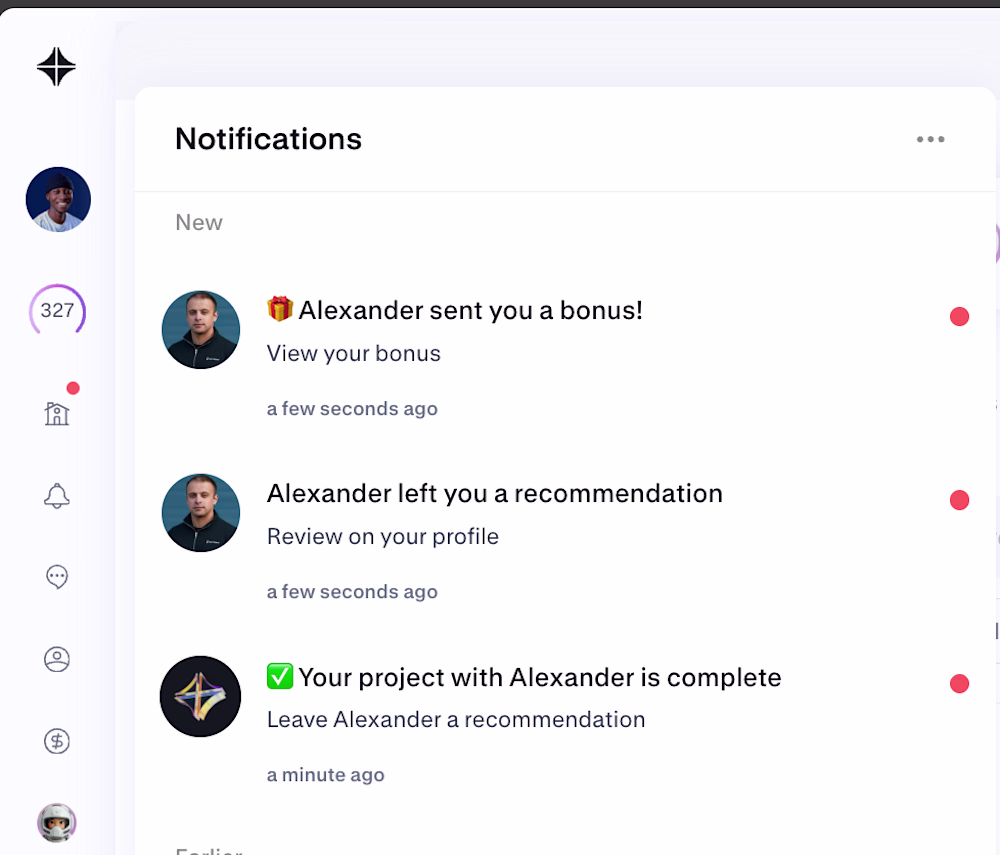Image resolution: width=1000 pixels, height=855 pixels.
Task: Open the home building icon in sidebar
Action: click(57, 413)
